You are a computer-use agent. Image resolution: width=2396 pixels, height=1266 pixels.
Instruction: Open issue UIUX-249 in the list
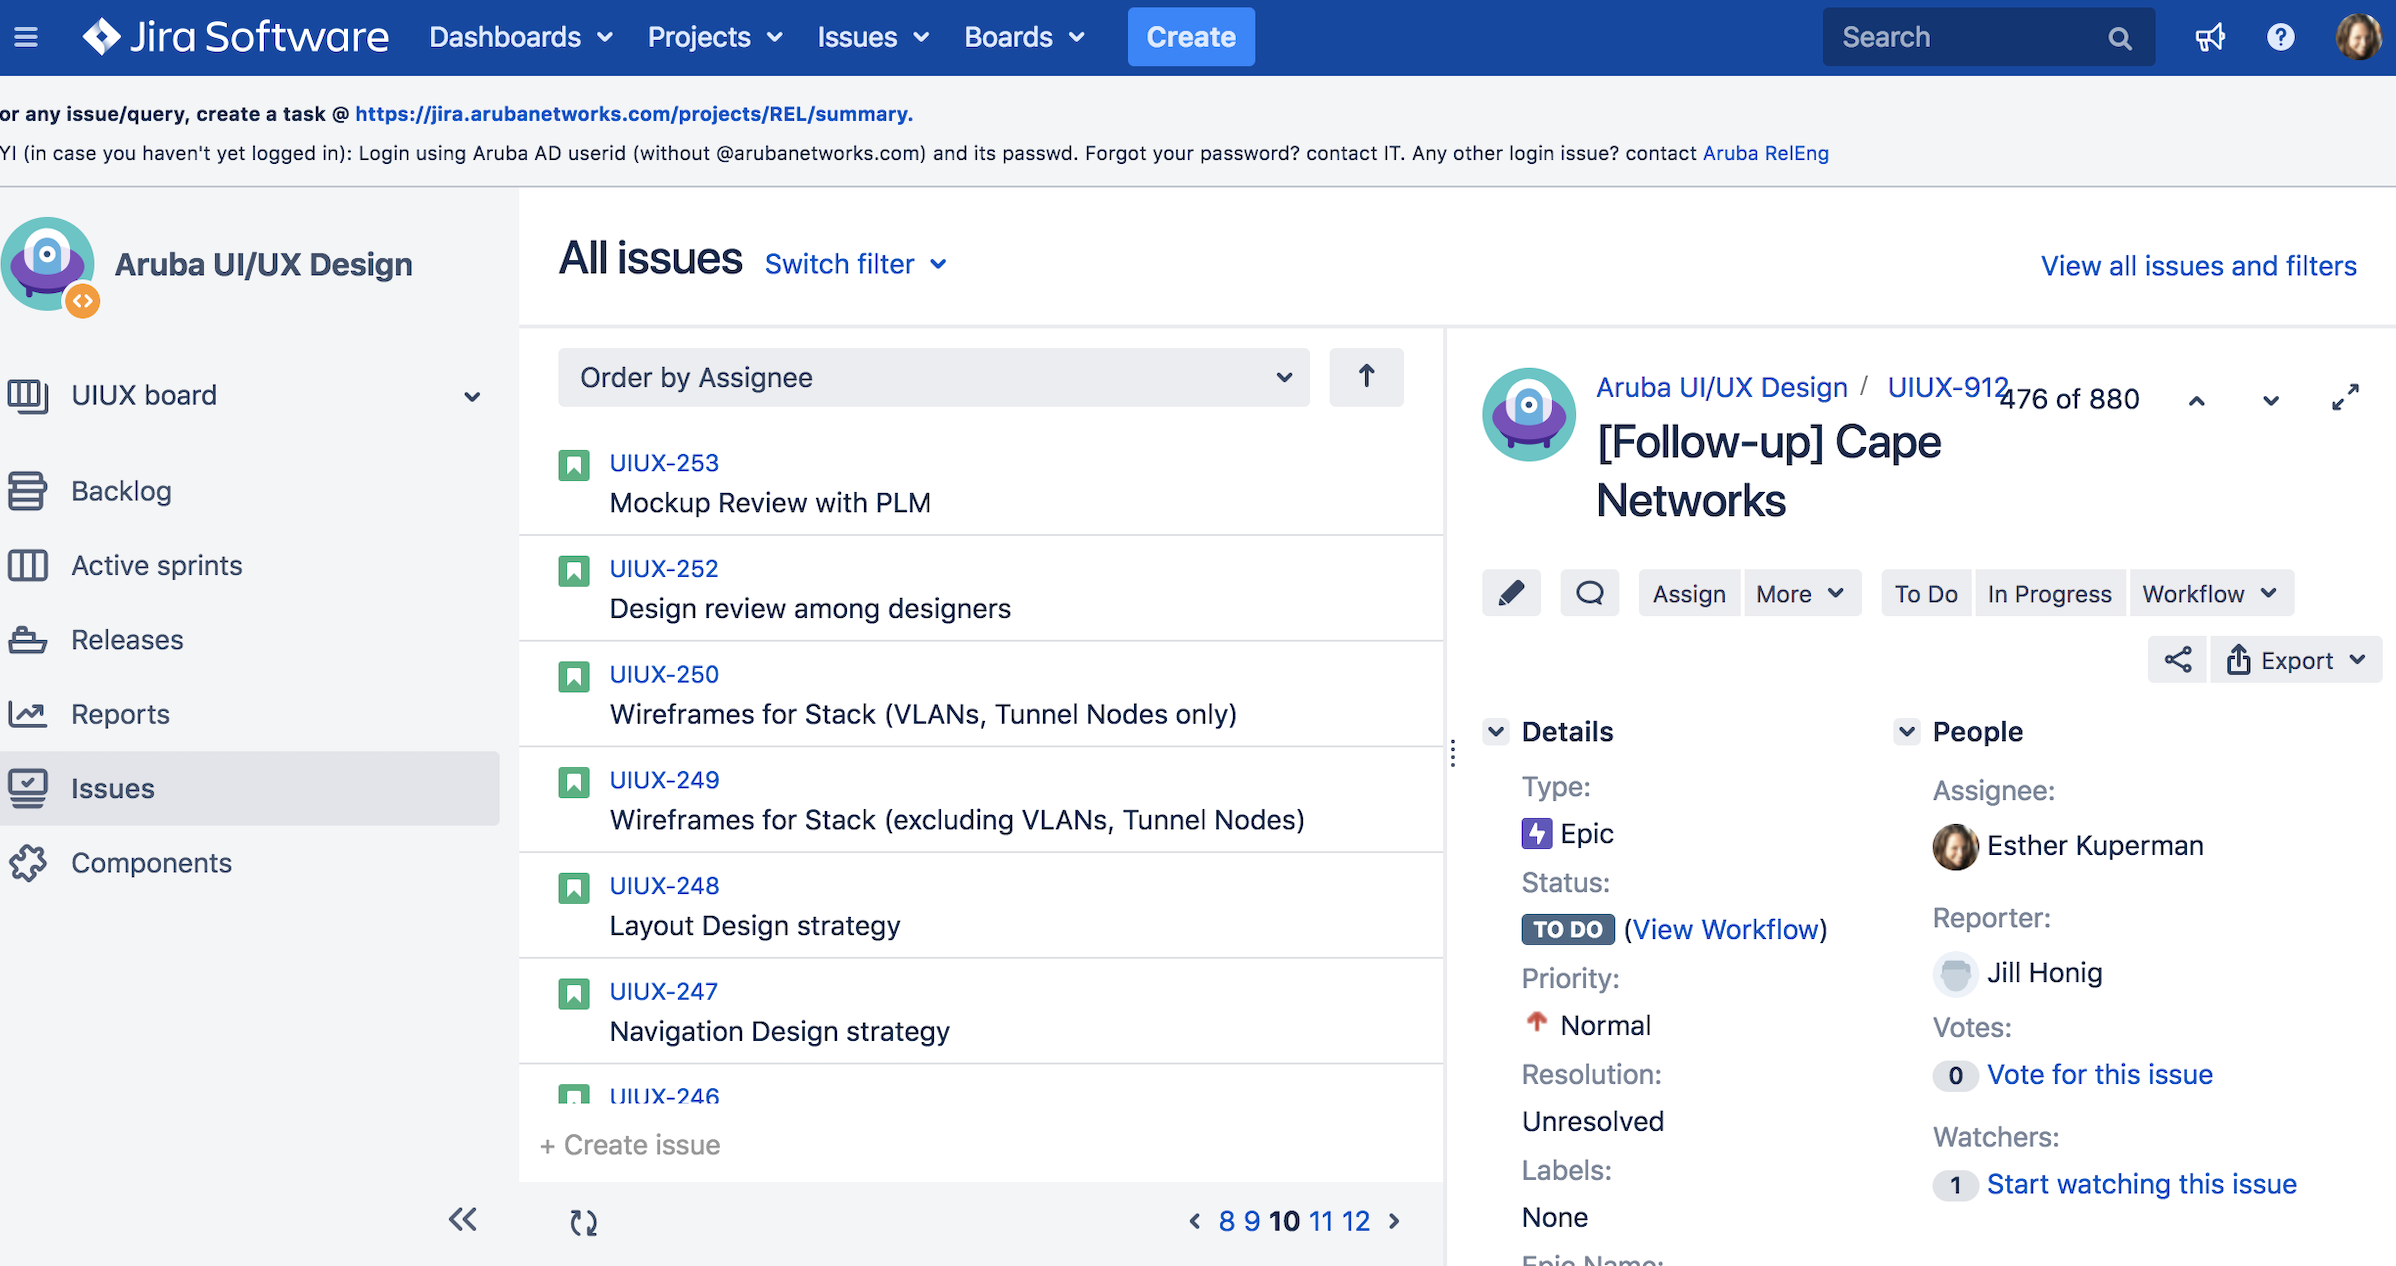pyautogui.click(x=981, y=799)
